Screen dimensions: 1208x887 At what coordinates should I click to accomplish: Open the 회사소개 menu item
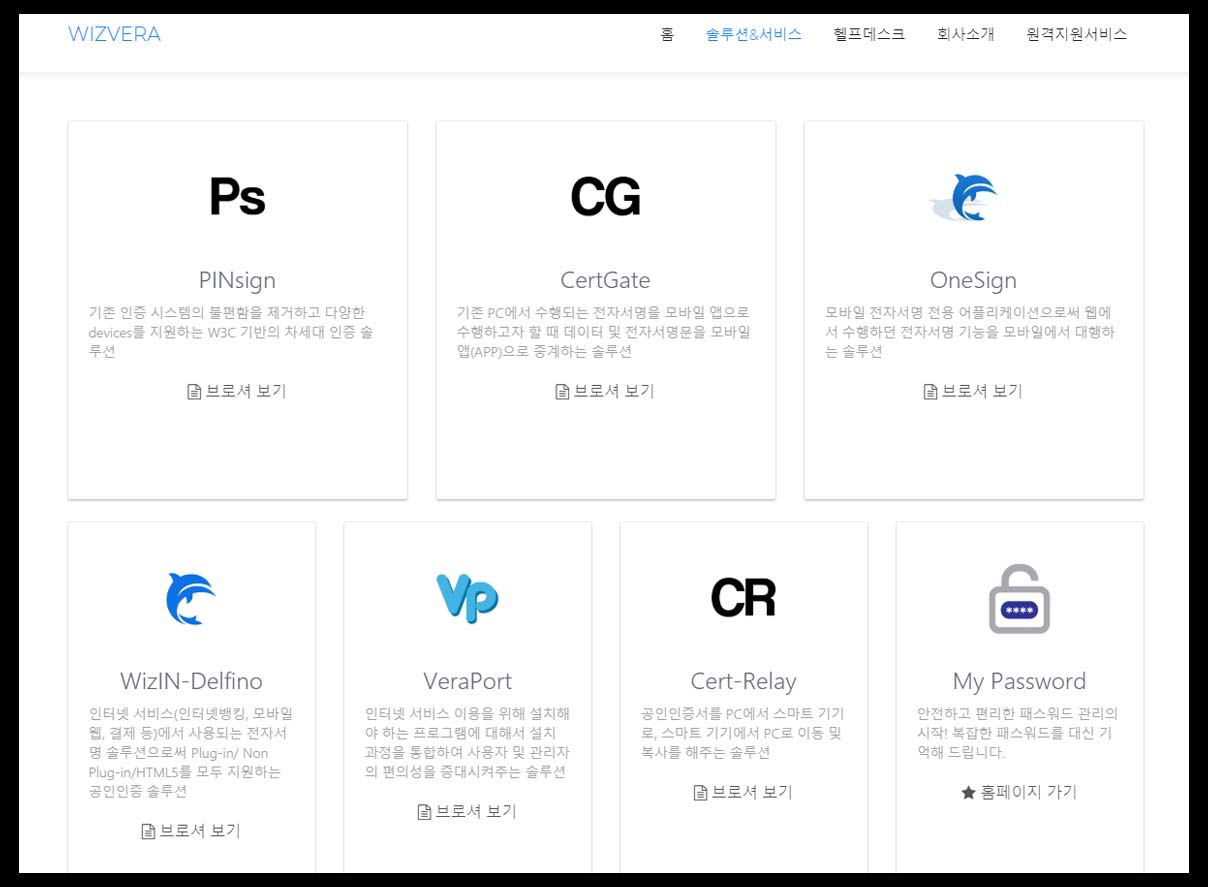tap(965, 34)
